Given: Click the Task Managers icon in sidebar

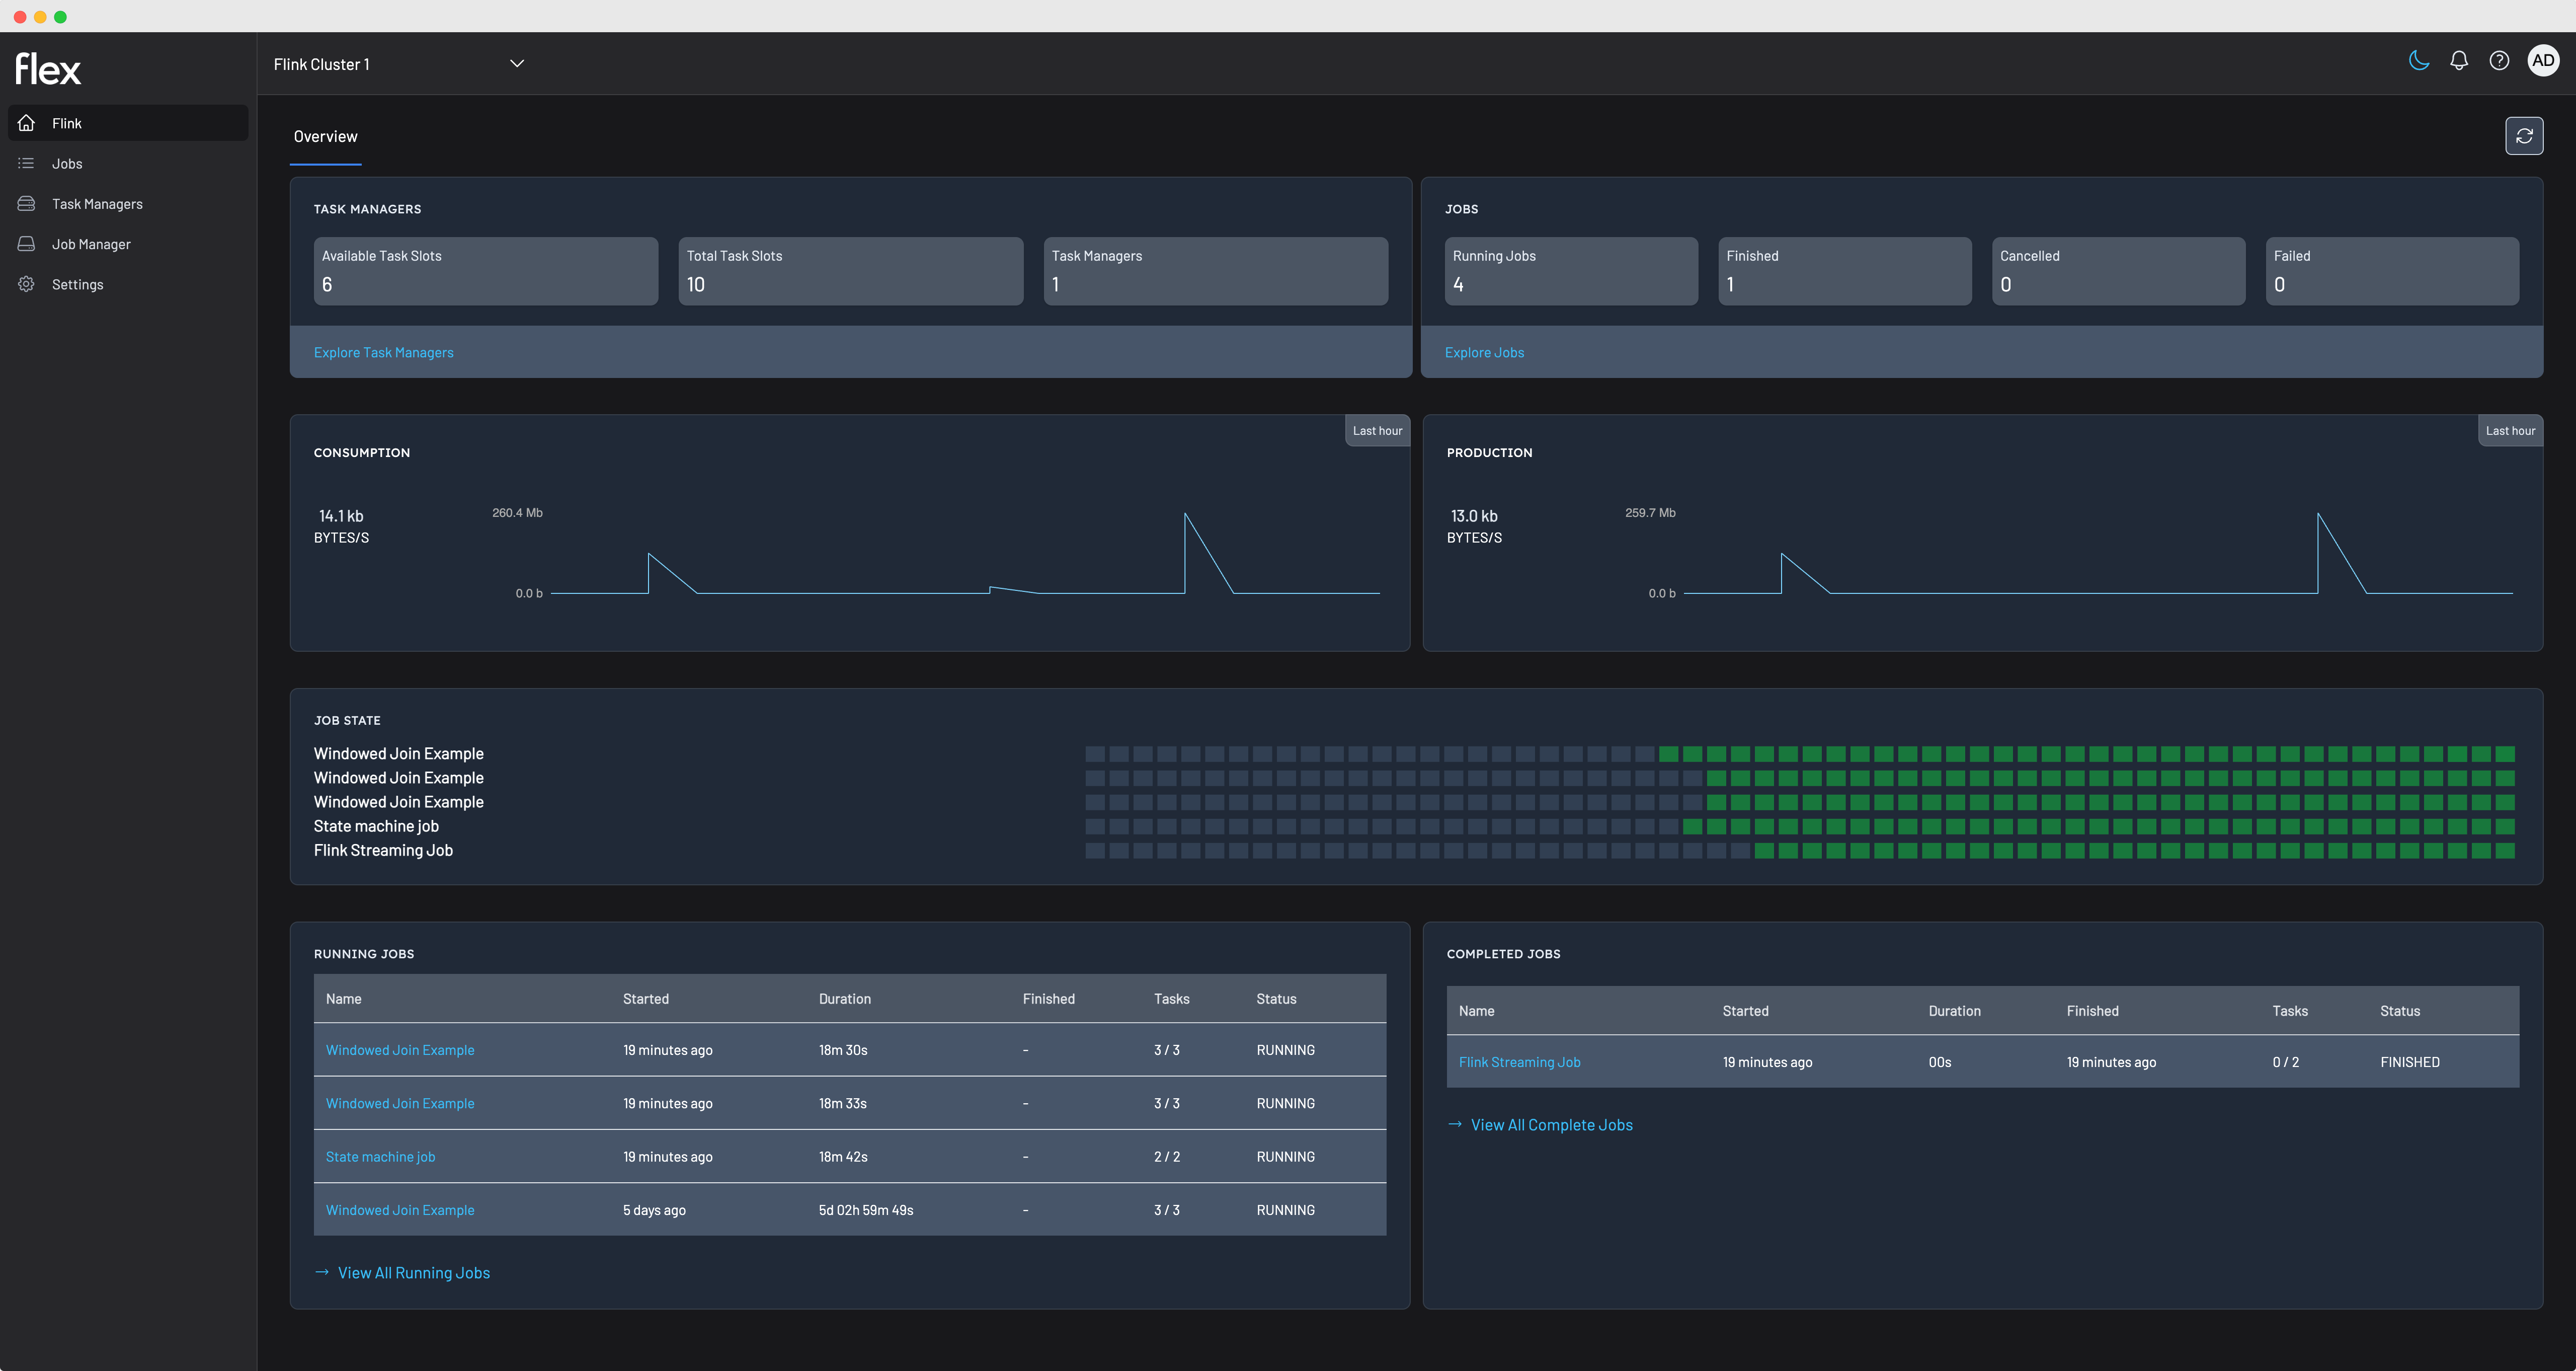Looking at the screenshot, I should coord(27,204).
